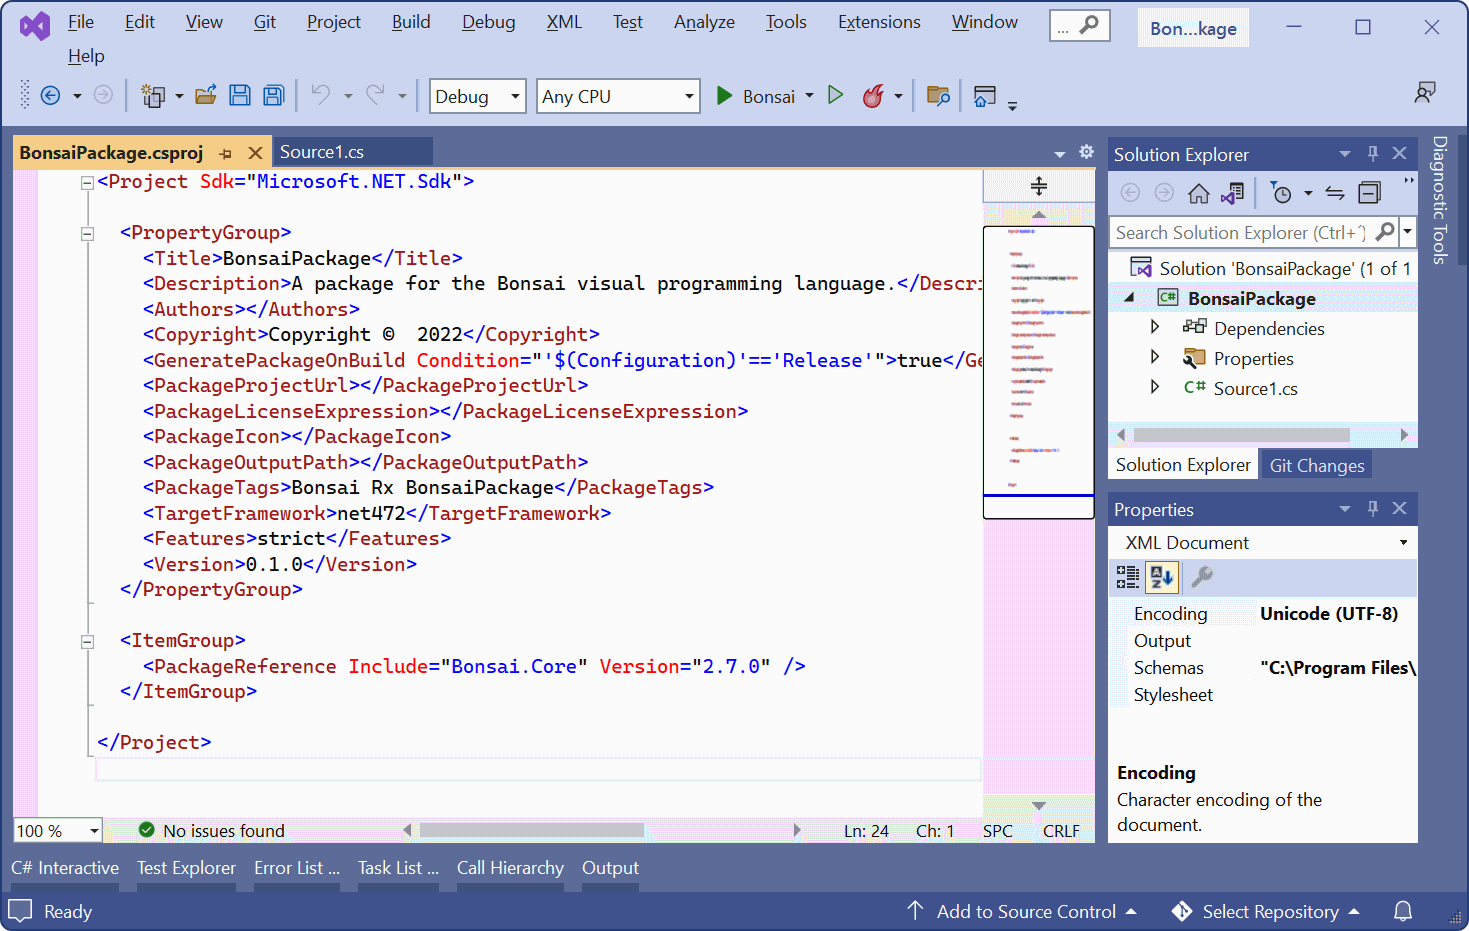This screenshot has height=931, width=1469.
Task: Click the editor horizontal scrollbar thumb
Action: (532, 830)
